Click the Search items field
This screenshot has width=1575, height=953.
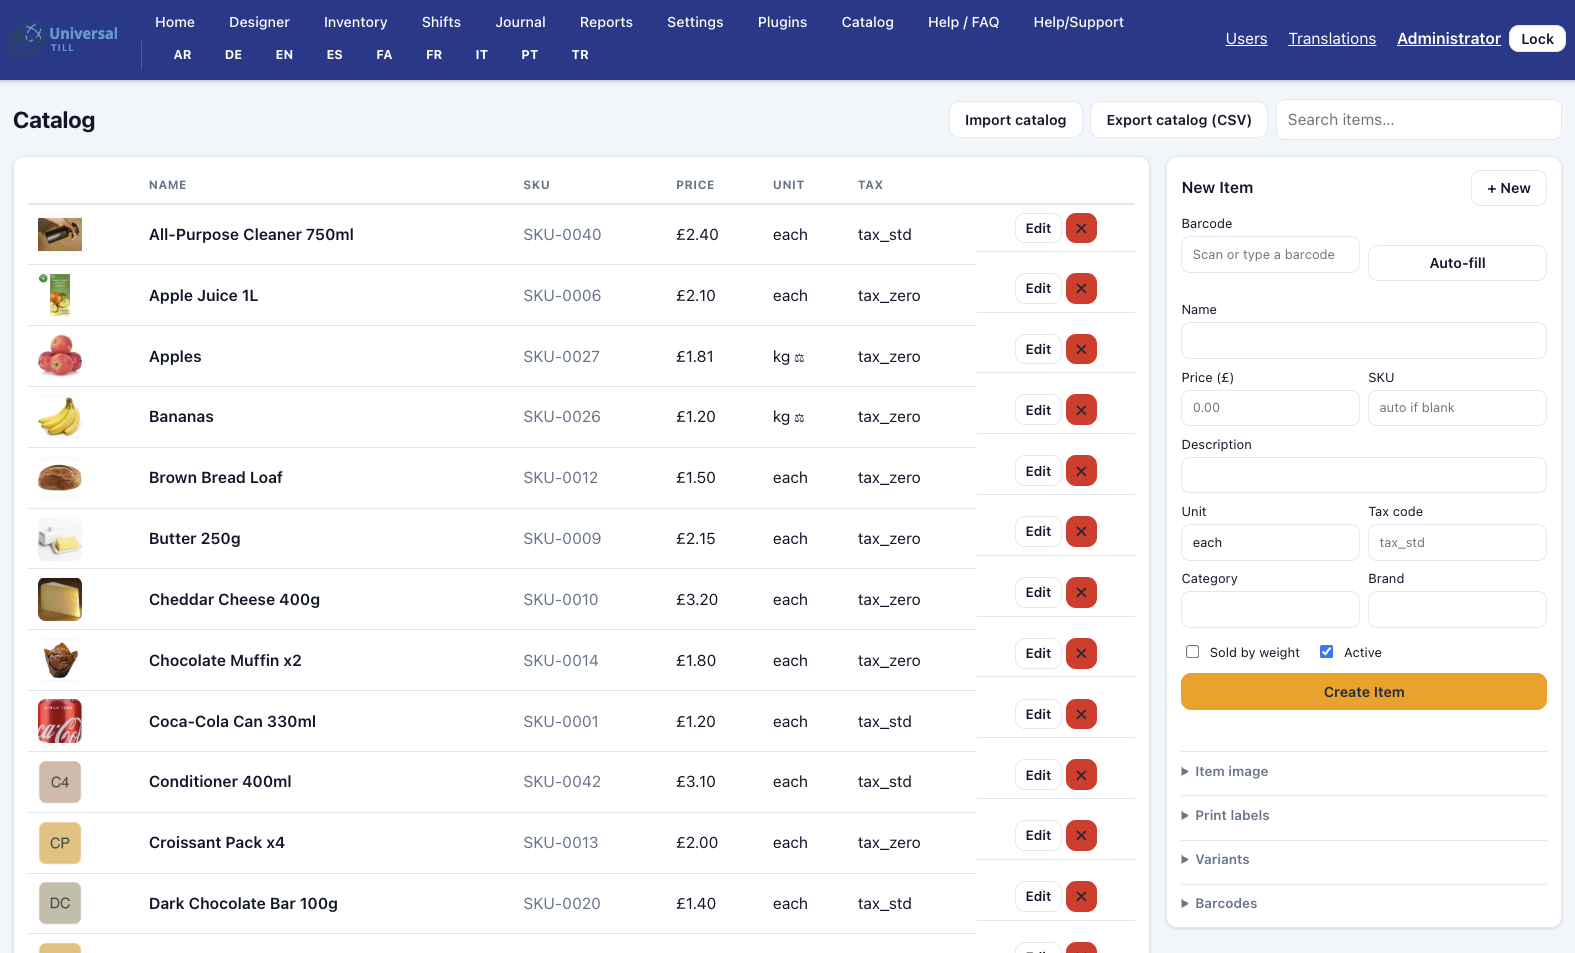(1418, 120)
